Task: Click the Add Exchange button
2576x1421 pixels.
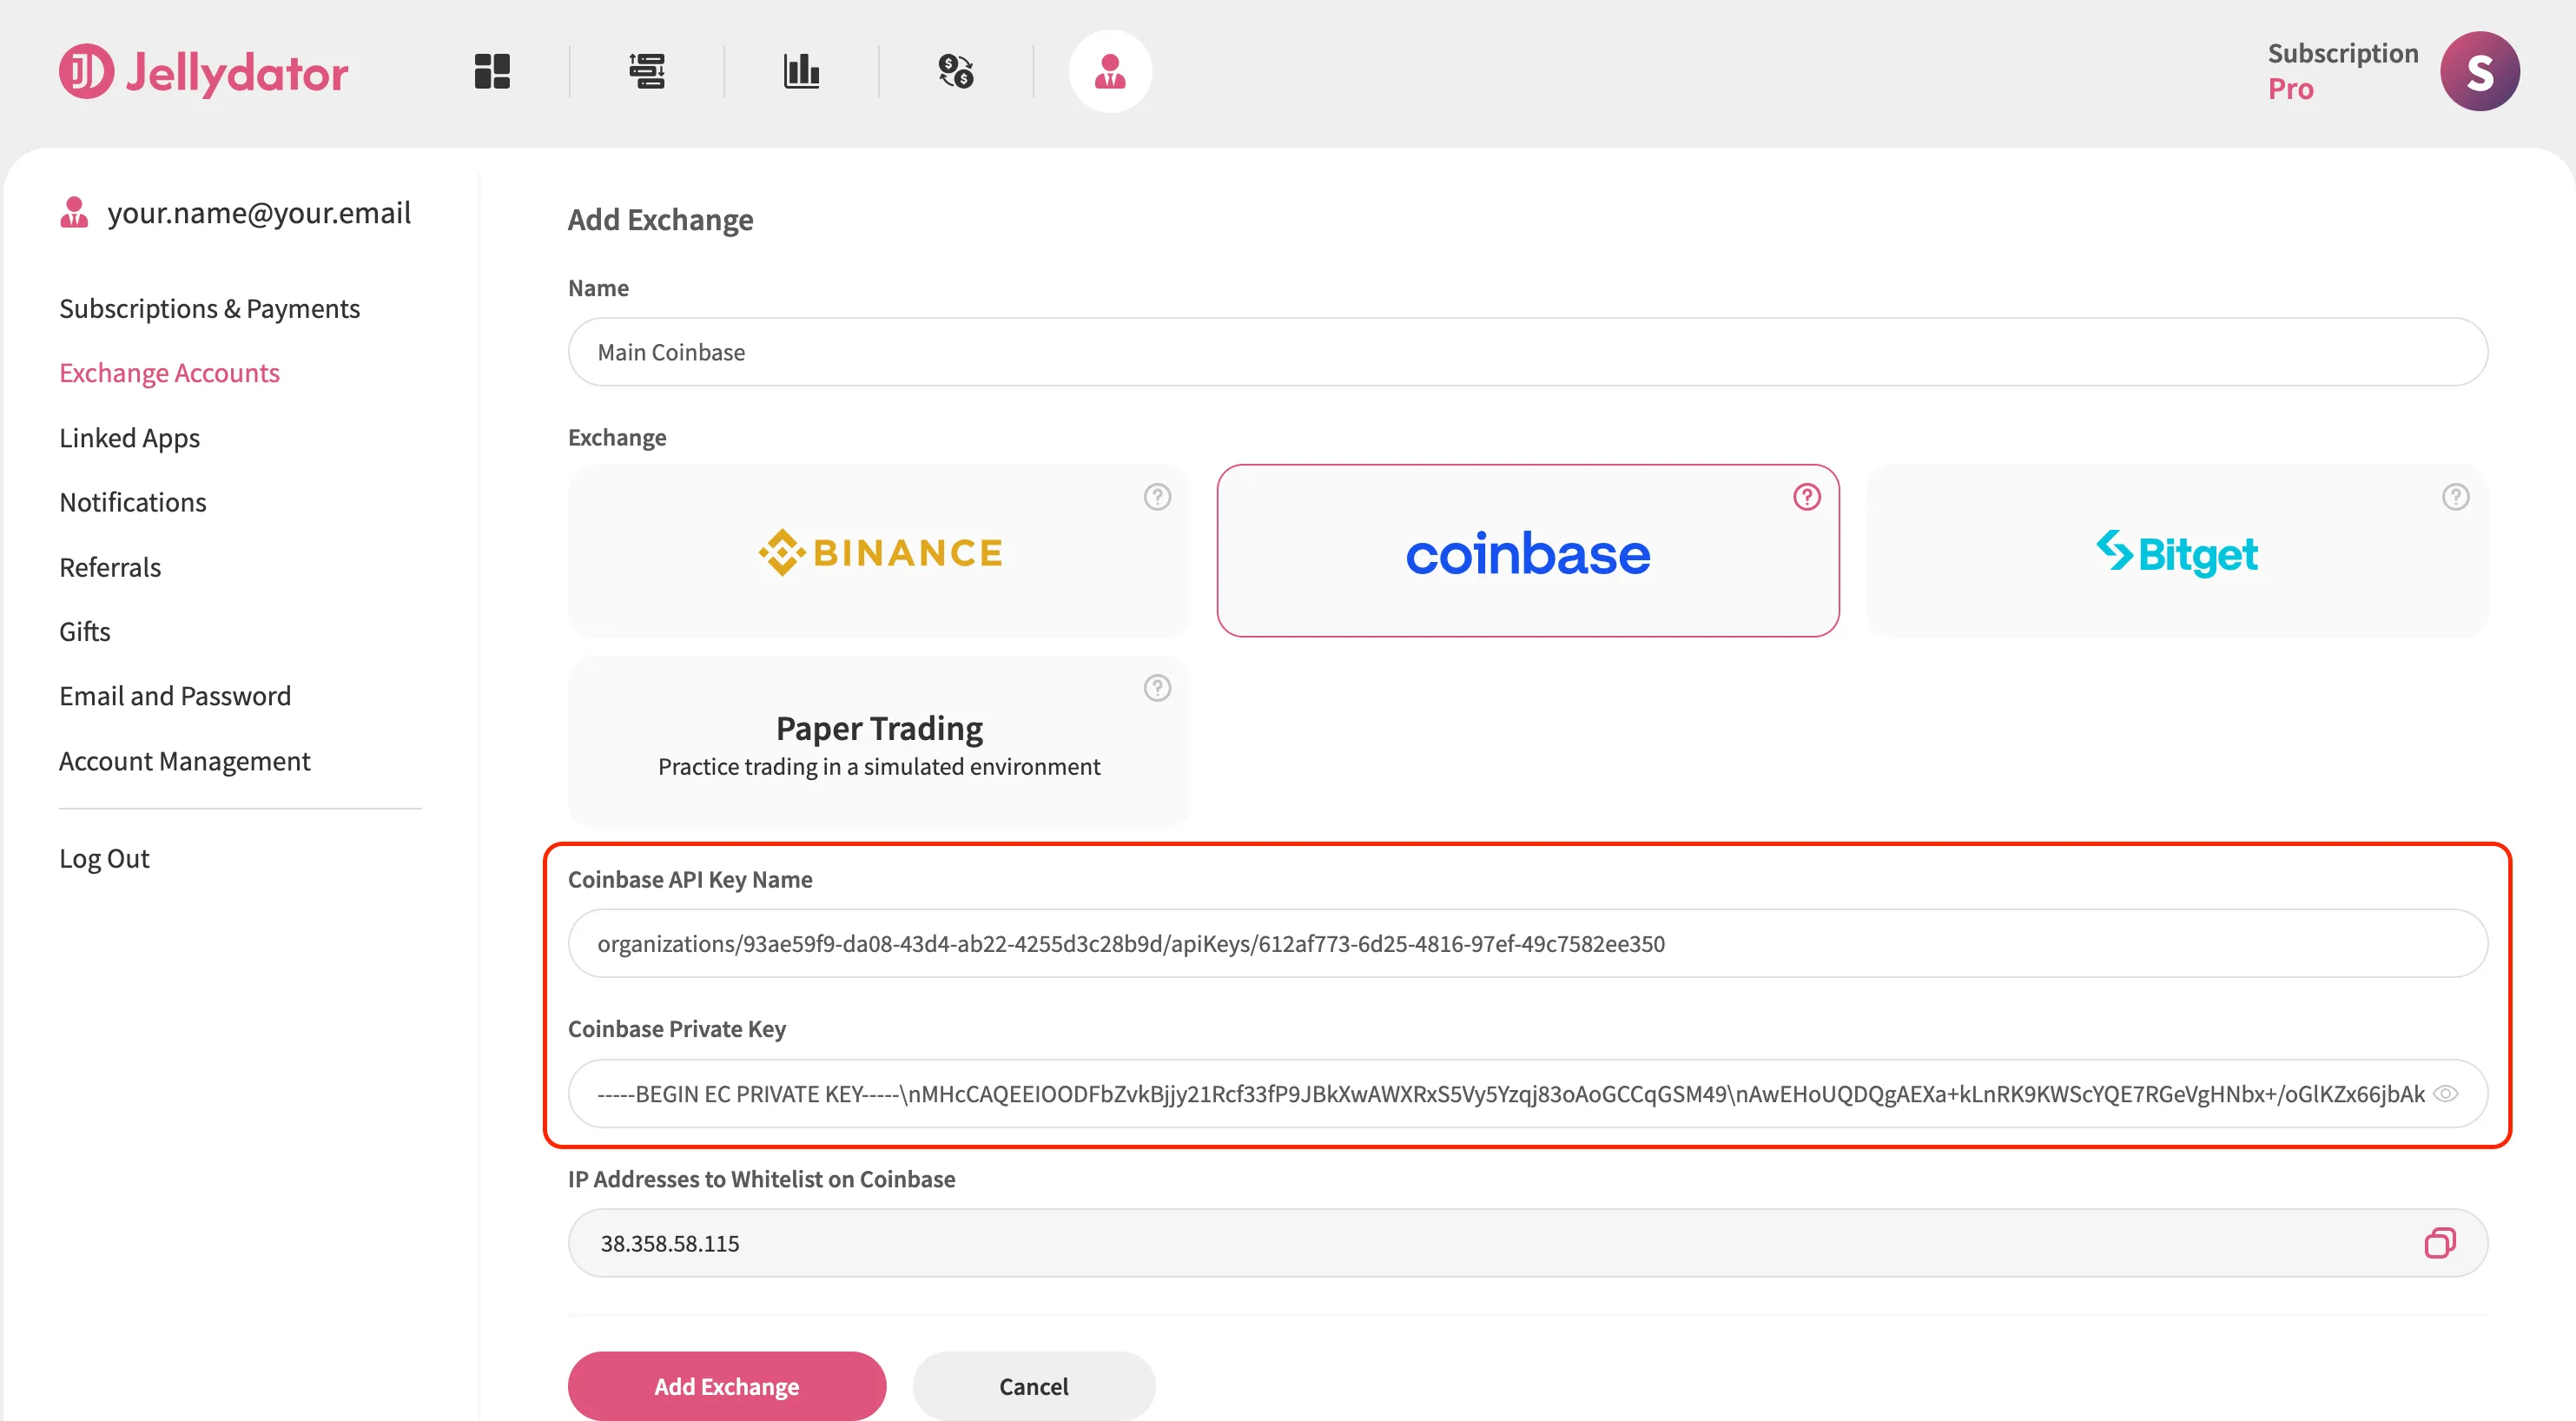Action: point(727,1386)
